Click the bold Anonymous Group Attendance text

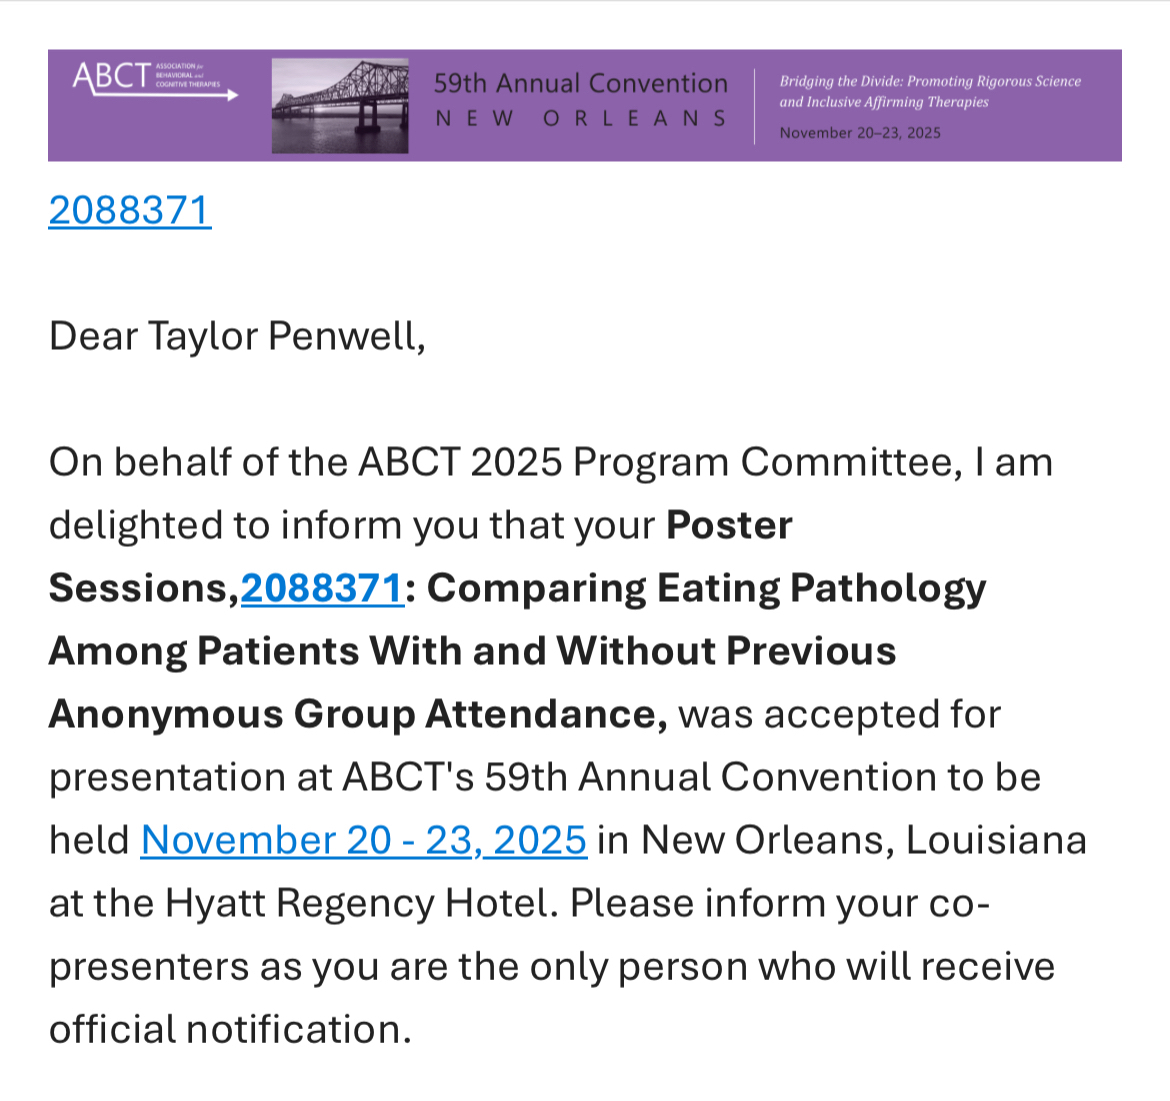357,714
